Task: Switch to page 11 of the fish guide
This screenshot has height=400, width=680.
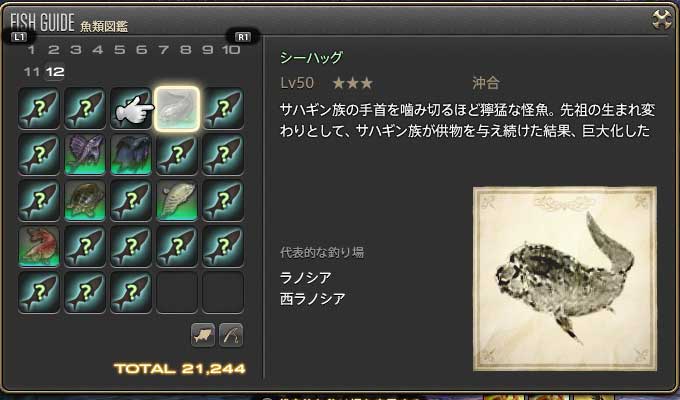Action: click(x=32, y=72)
